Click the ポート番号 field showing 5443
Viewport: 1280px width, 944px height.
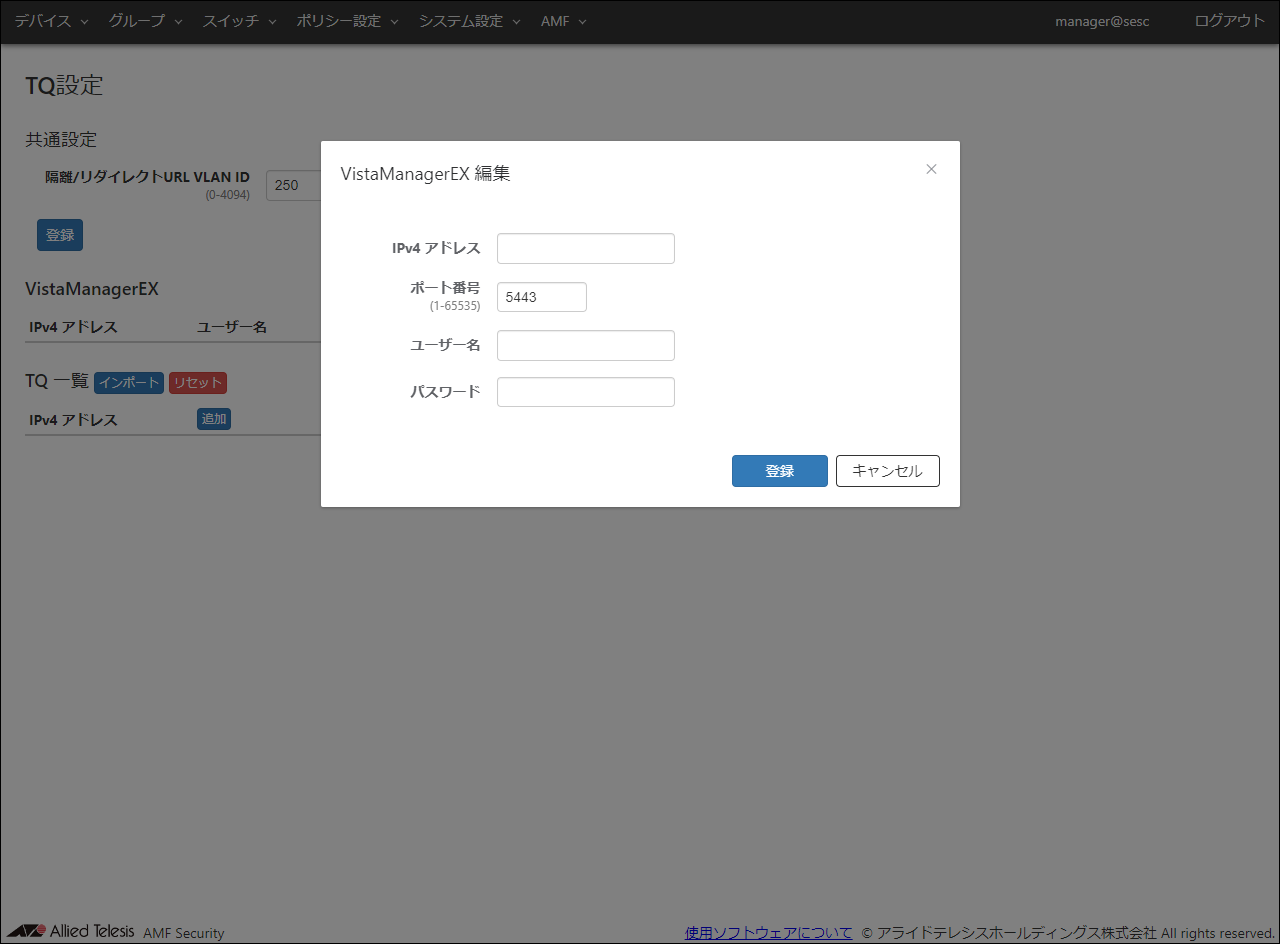(x=541, y=297)
